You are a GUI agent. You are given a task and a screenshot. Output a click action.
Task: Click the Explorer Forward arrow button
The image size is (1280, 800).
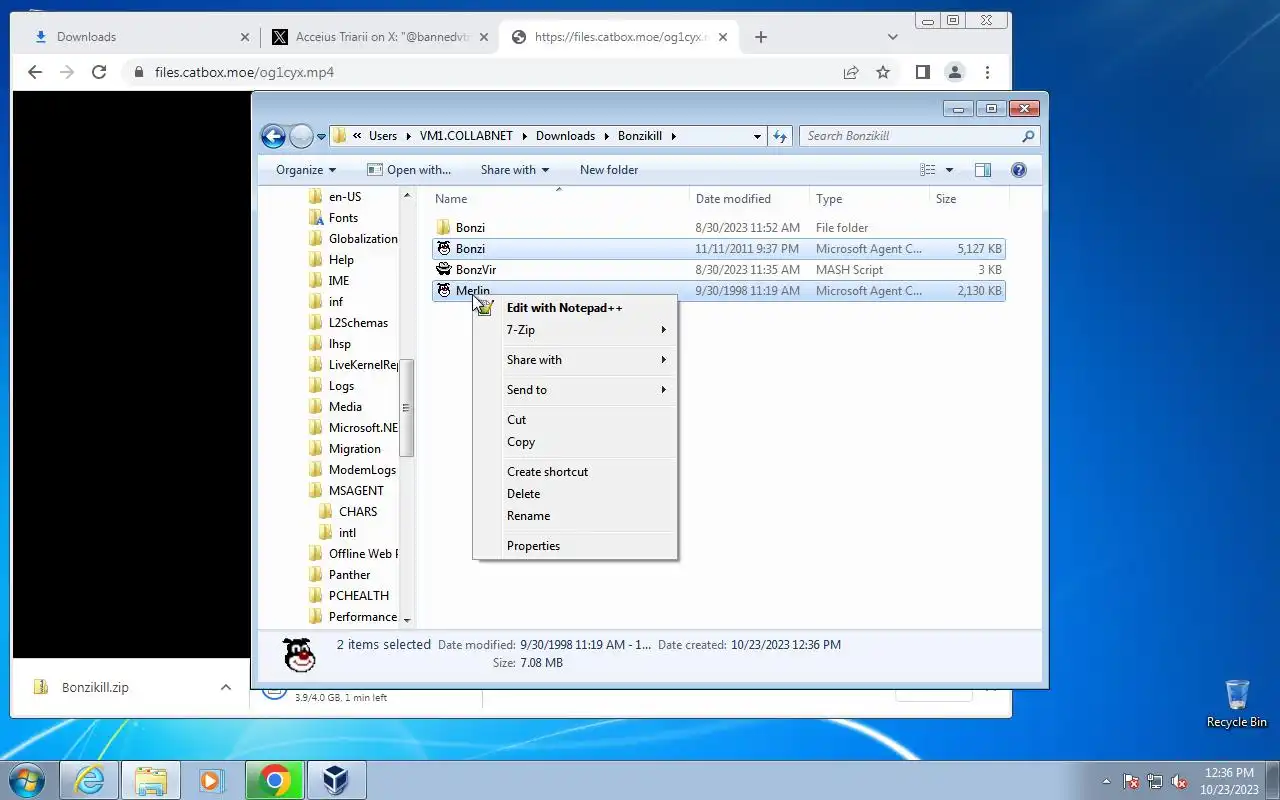point(301,136)
